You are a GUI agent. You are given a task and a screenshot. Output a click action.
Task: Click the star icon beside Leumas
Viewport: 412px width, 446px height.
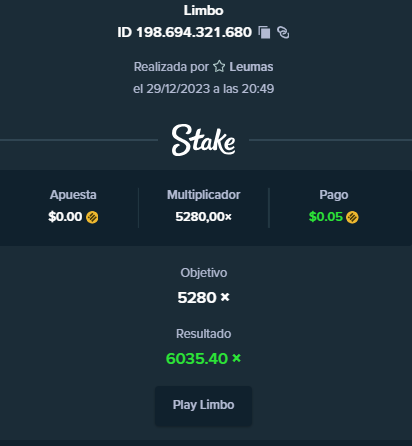point(219,66)
